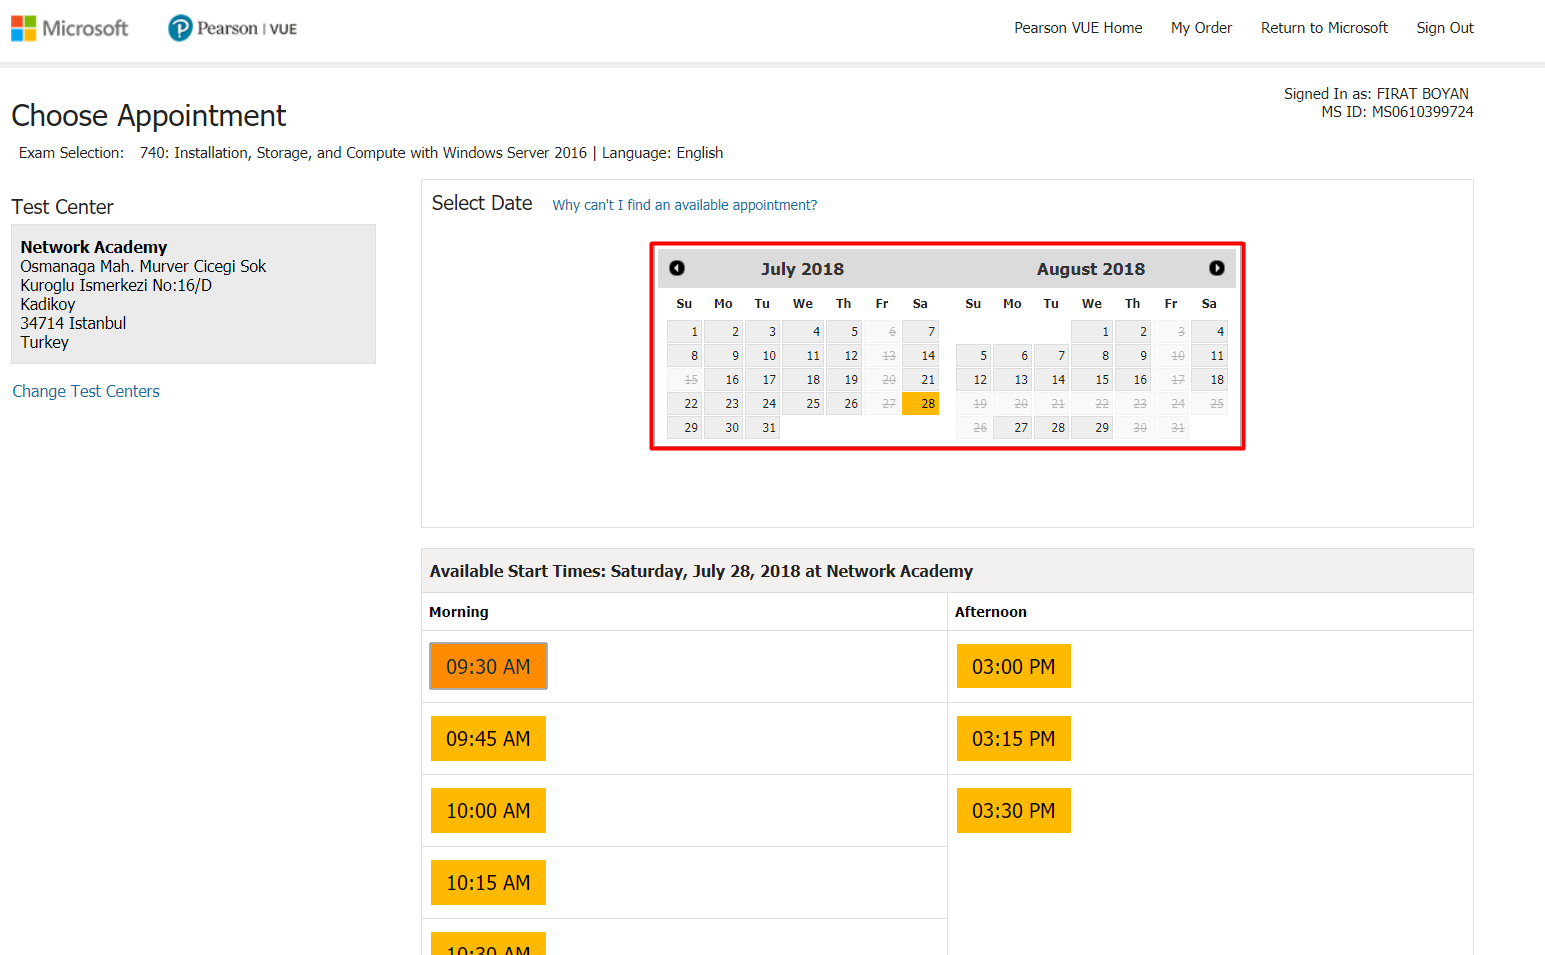Select July 14 in calendar
This screenshot has height=955, width=1545.
920,355
